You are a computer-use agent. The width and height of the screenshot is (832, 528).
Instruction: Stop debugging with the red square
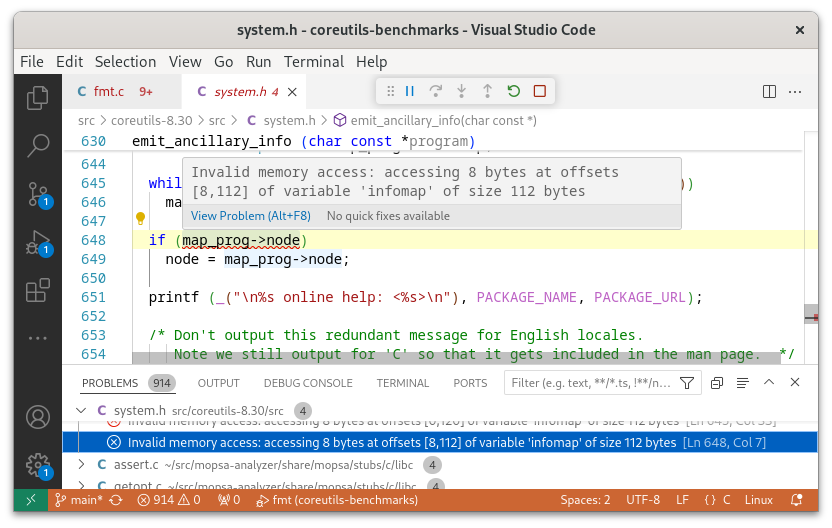(x=539, y=91)
